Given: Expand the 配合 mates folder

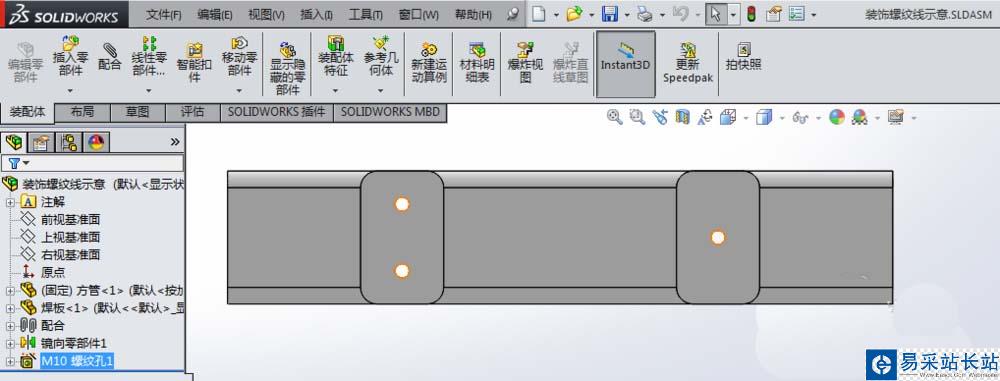Looking at the screenshot, I should pyautogui.click(x=10, y=325).
